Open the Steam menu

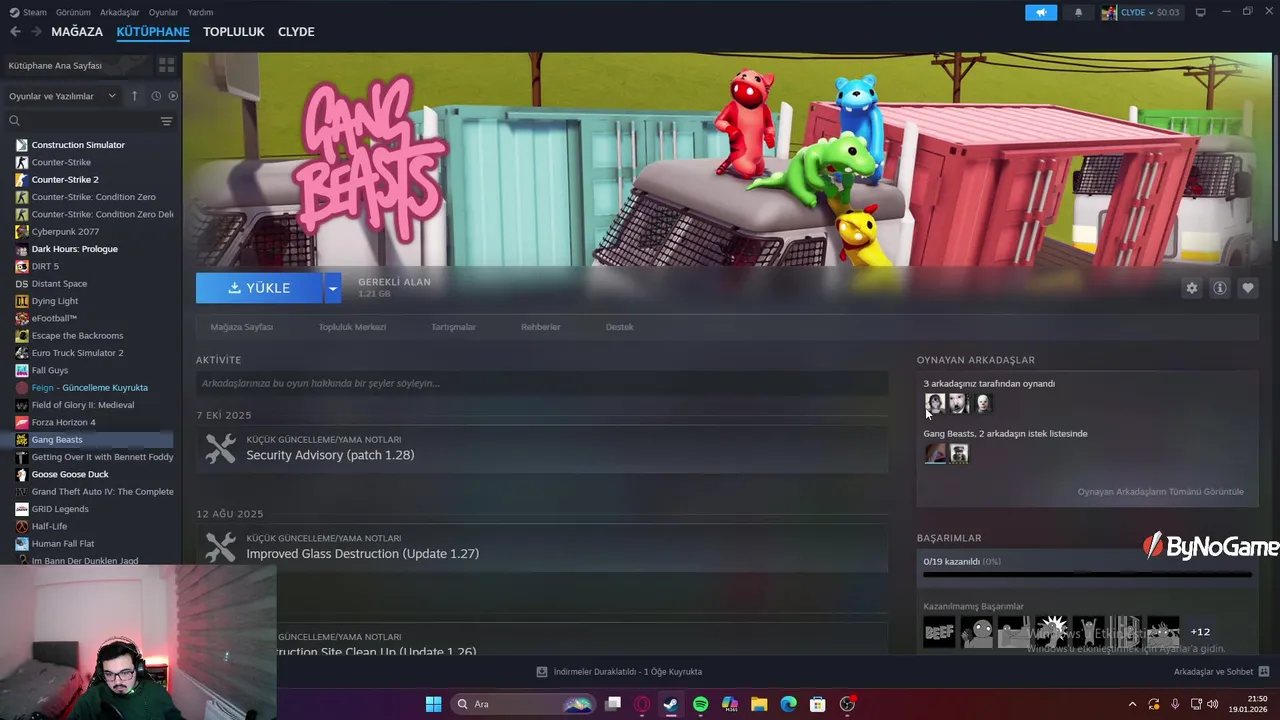[28, 12]
